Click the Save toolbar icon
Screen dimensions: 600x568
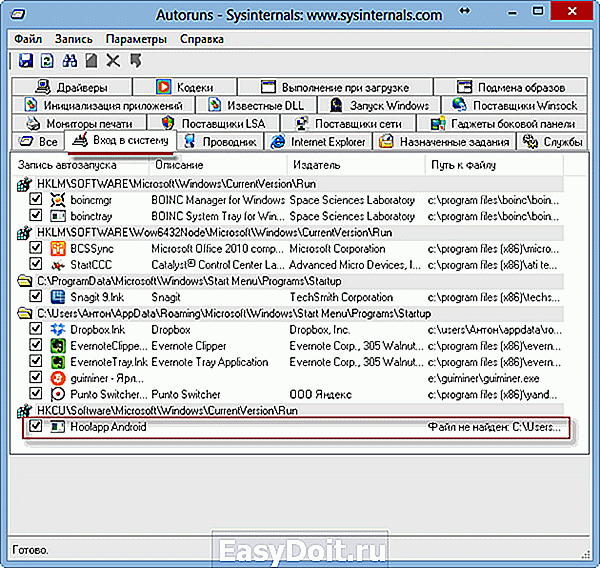pyautogui.click(x=26, y=60)
